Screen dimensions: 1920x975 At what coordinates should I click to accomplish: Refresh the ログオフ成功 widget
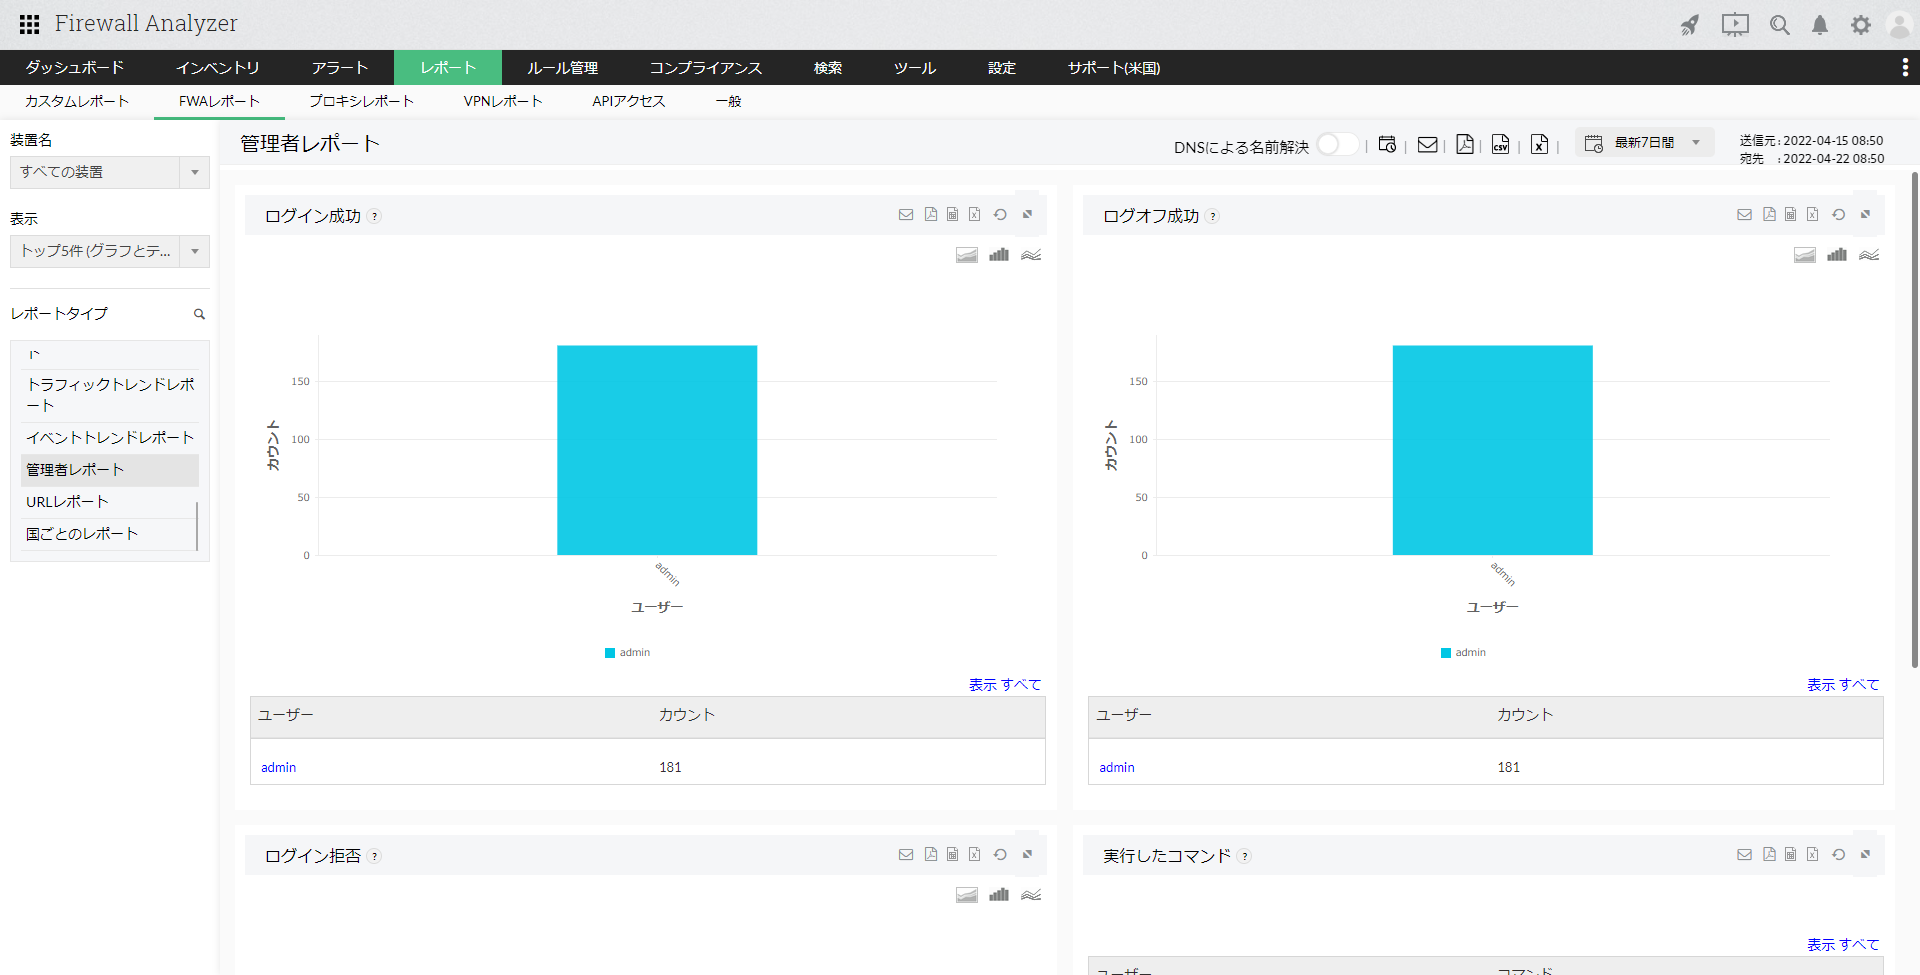[1838, 214]
